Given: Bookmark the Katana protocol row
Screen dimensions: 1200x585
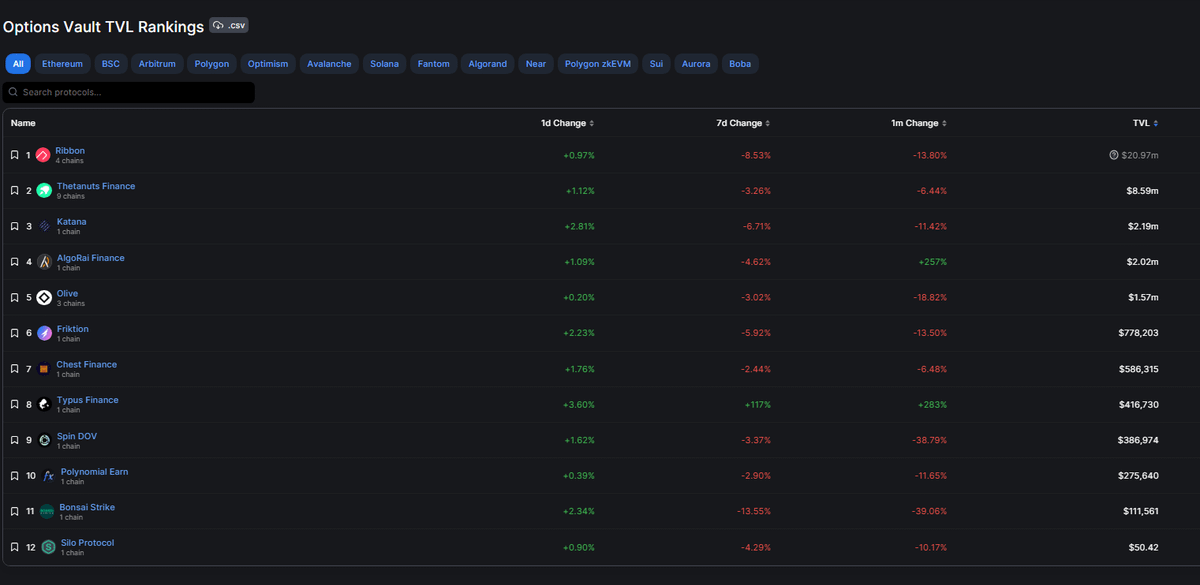Looking at the screenshot, I should tap(14, 226).
